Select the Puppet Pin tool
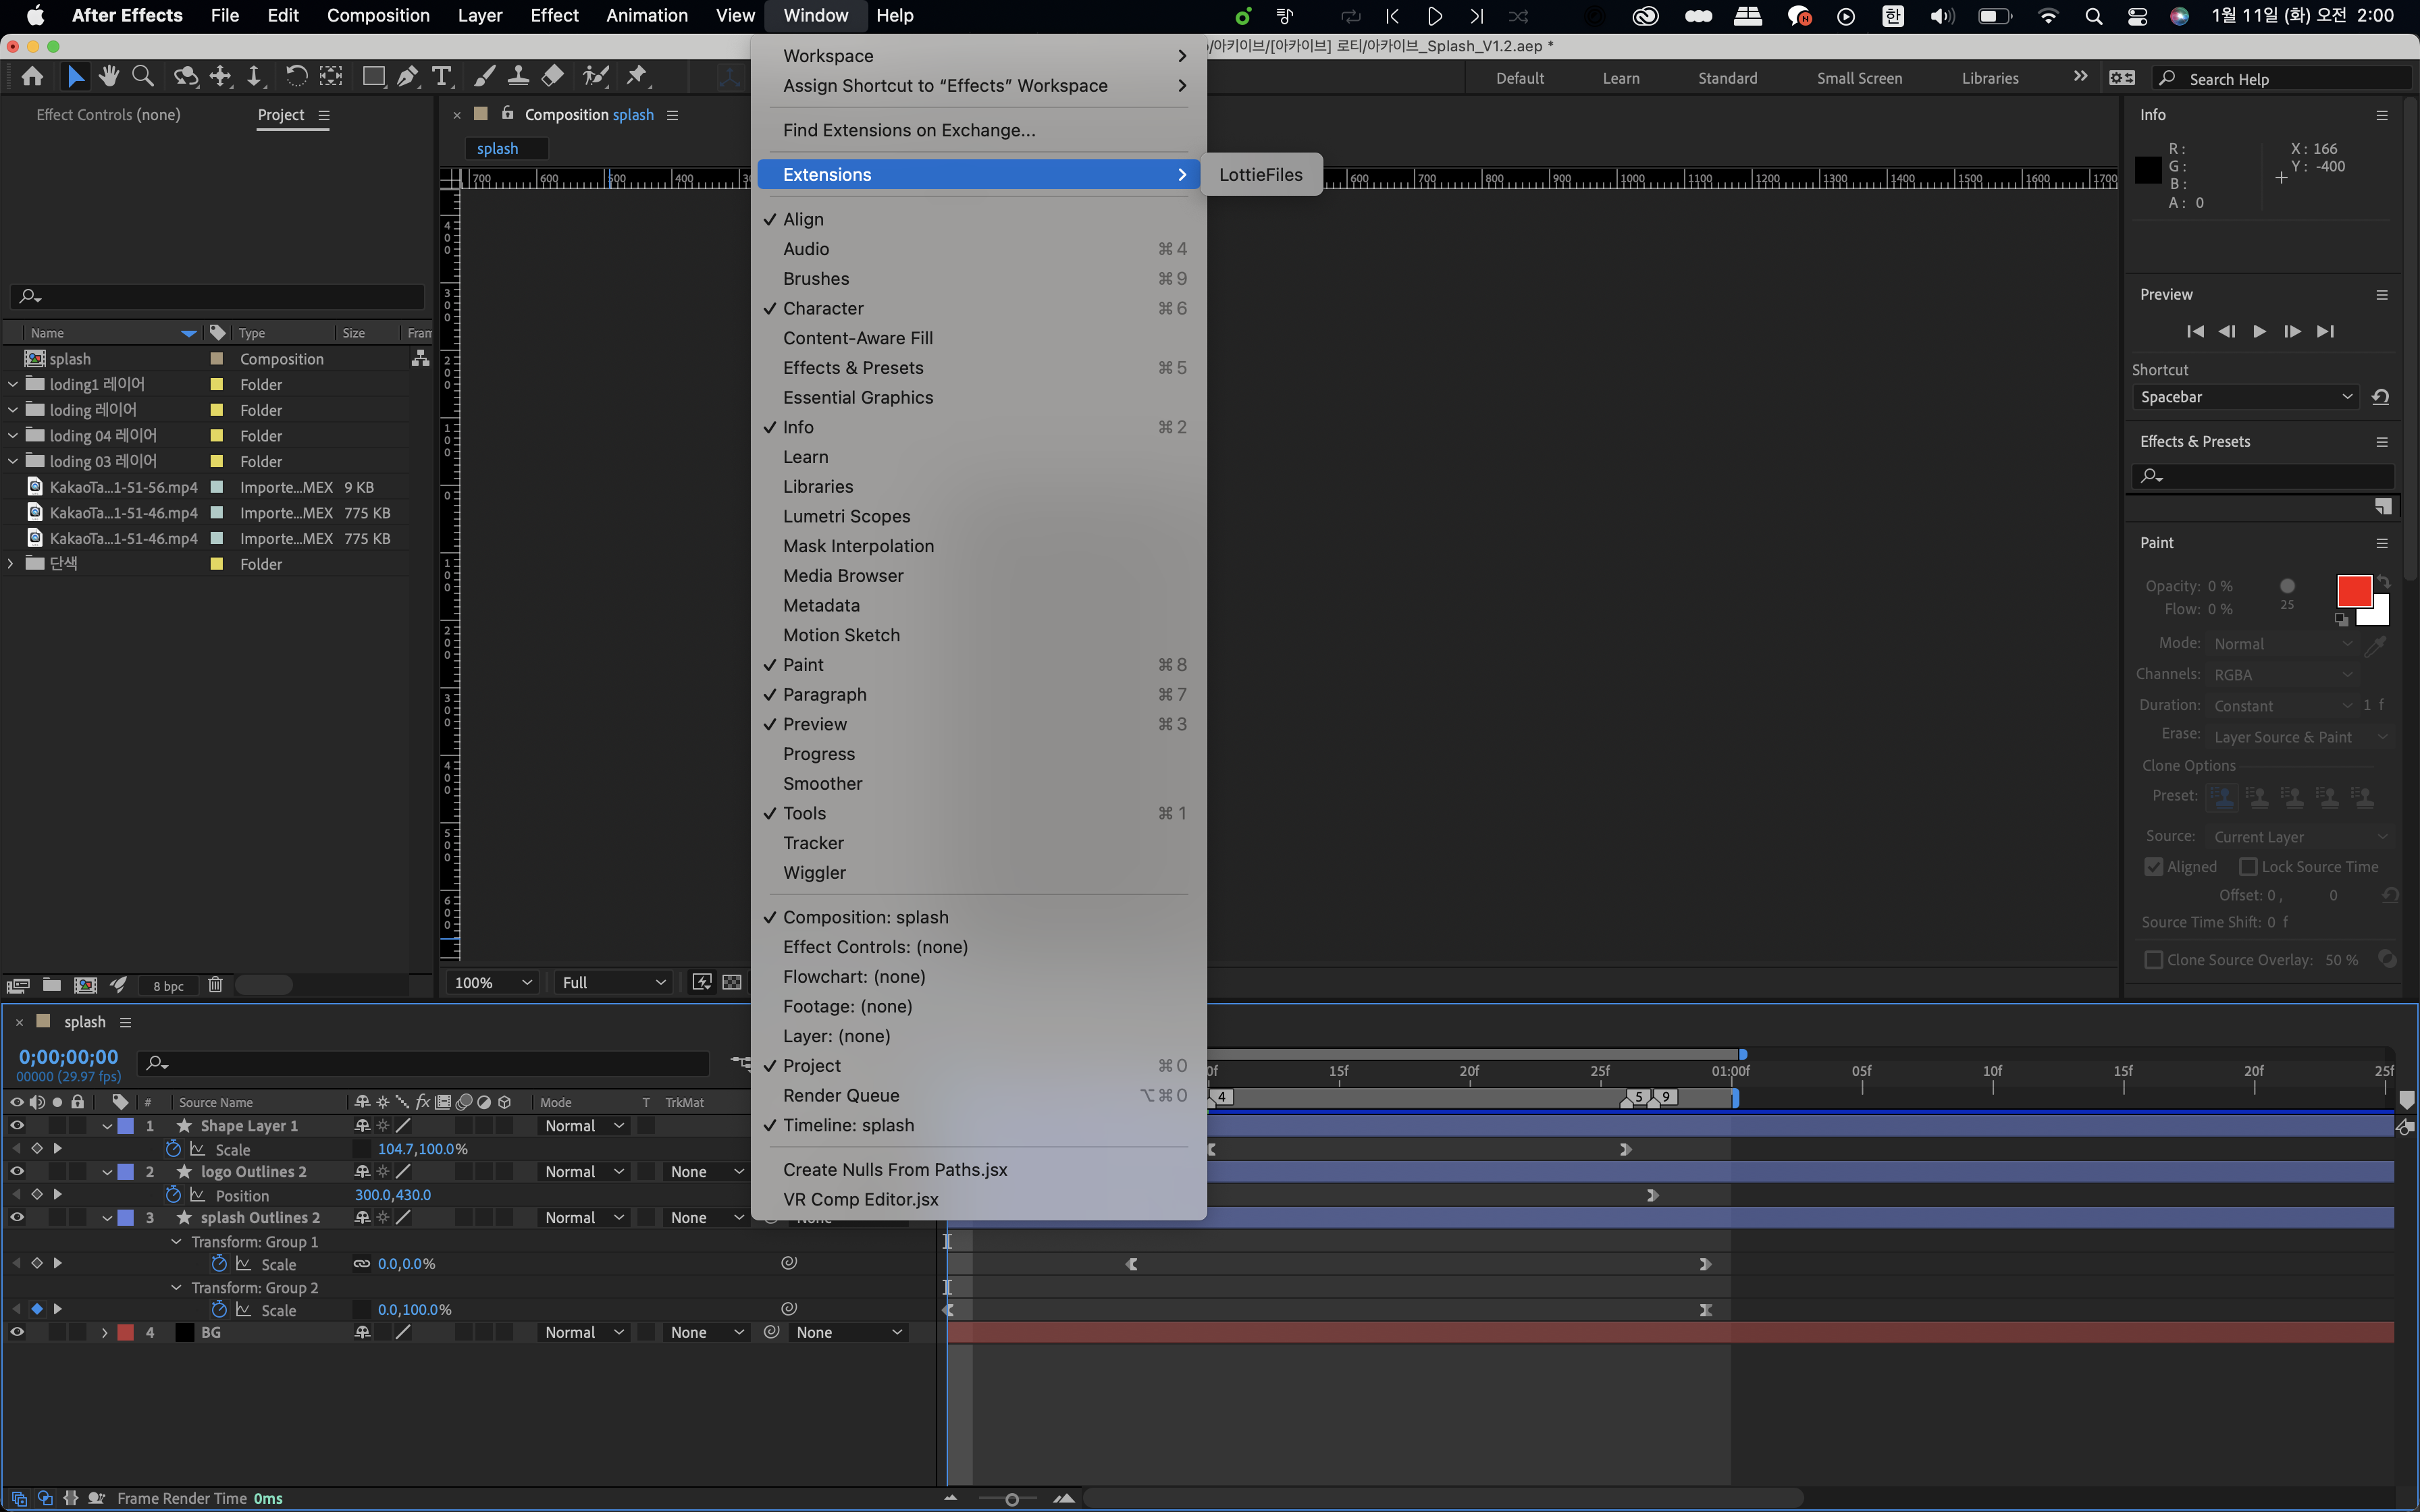This screenshot has height=1512, width=2420. point(637,77)
